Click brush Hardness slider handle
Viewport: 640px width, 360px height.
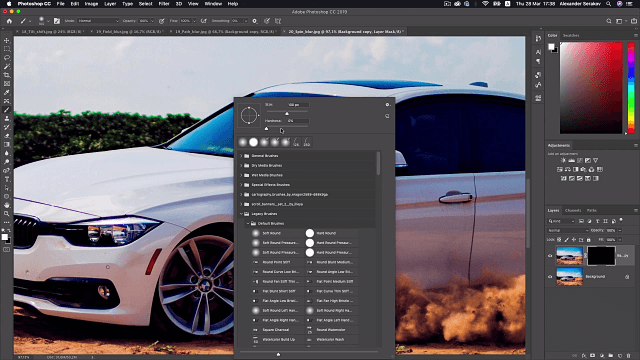coord(267,129)
